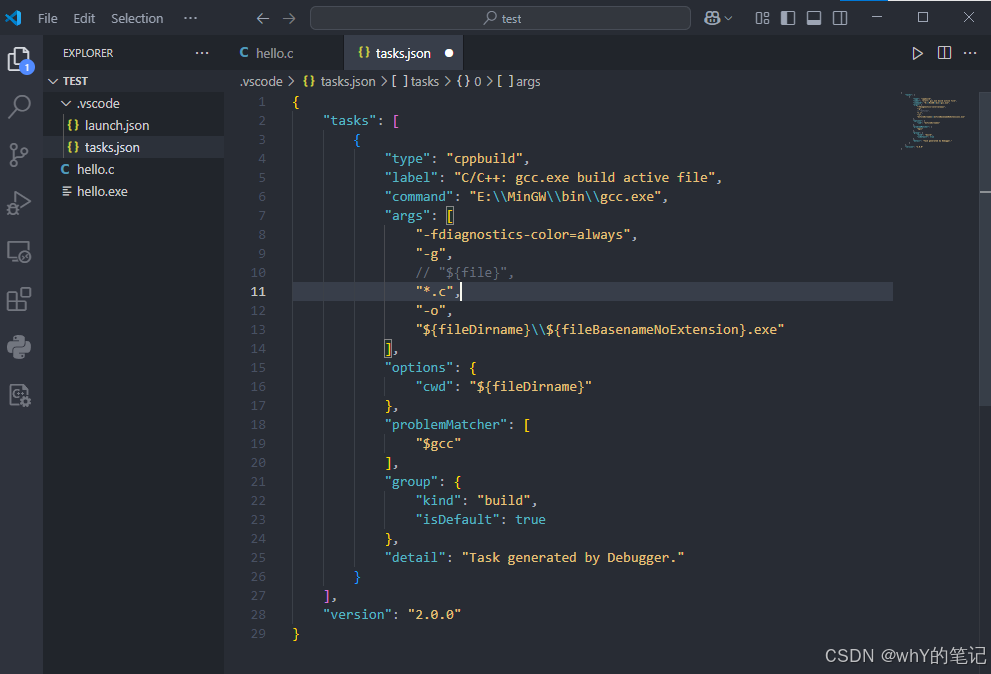This screenshot has height=674, width=991.
Task: Toggle the secondary side bar
Action: pos(840,18)
